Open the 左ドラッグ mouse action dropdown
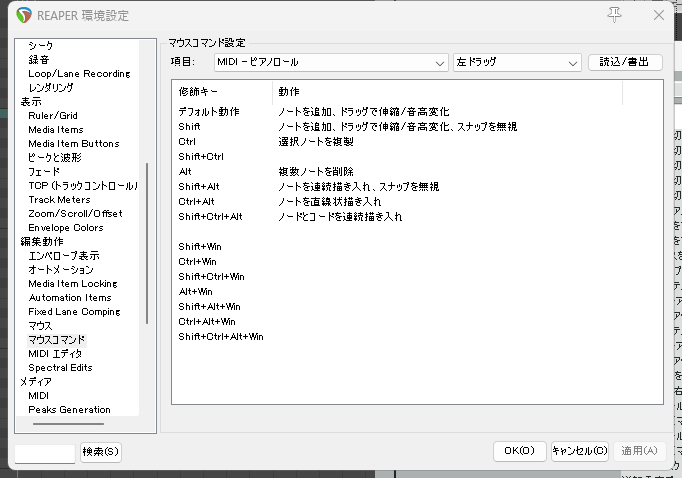The width and height of the screenshot is (682, 478). point(517,62)
